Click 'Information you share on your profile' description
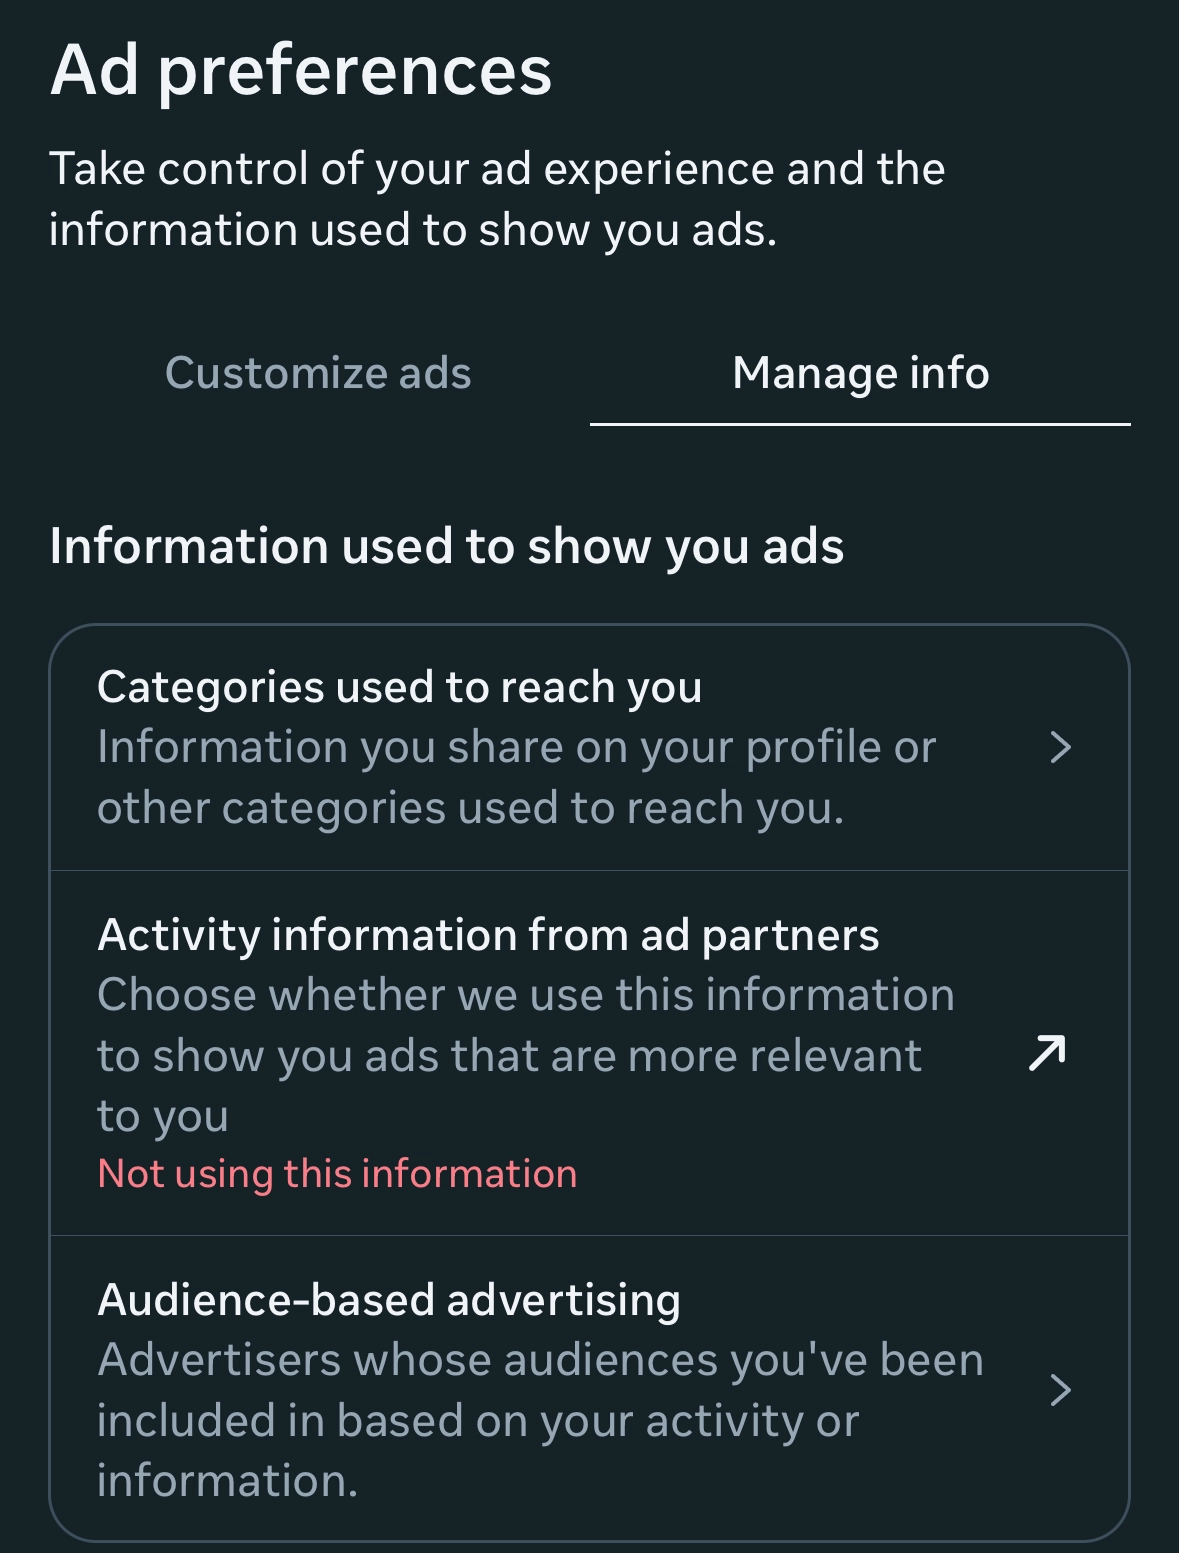The width and height of the screenshot is (1179, 1553). tap(516, 747)
